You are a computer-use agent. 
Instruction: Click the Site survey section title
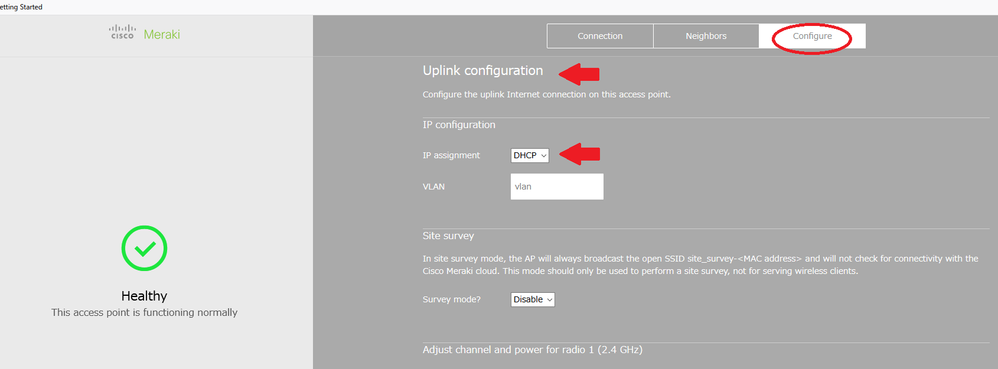tap(448, 235)
